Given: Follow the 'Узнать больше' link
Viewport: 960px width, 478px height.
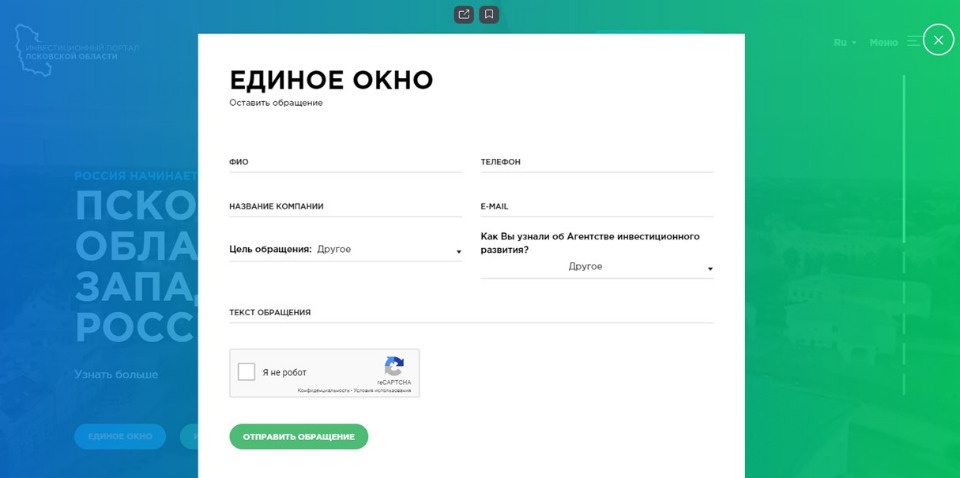Looking at the screenshot, I should click(116, 374).
